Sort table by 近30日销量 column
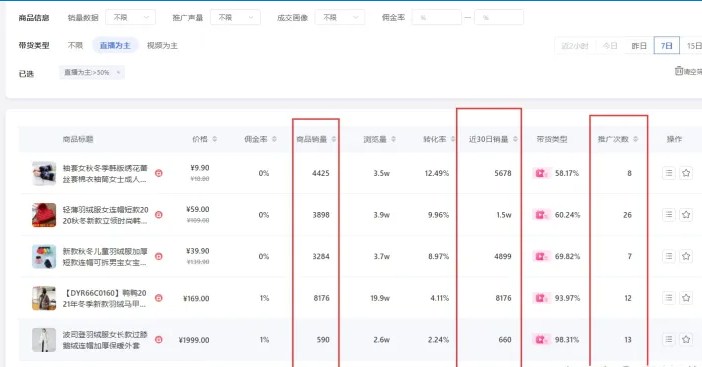 [x=515, y=139]
